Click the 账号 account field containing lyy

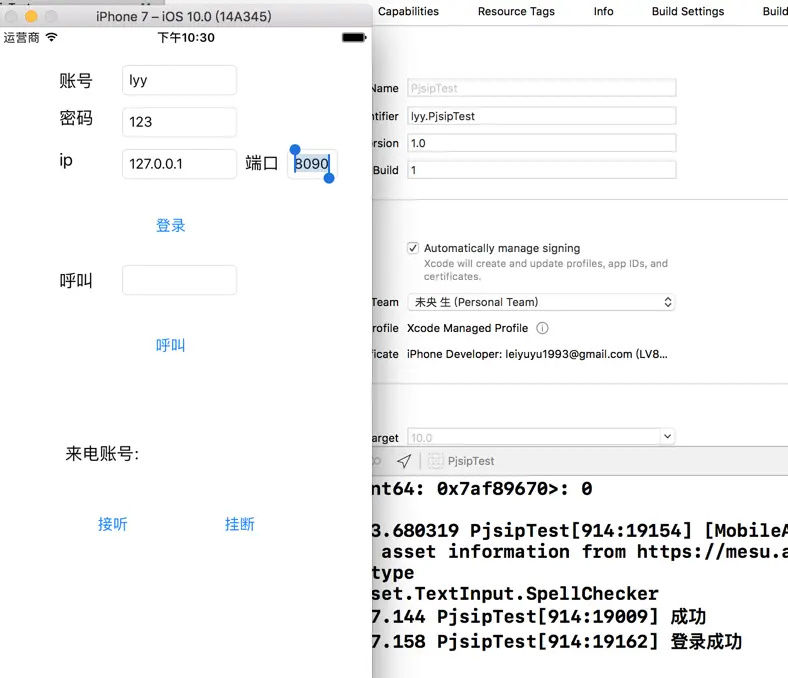click(179, 80)
